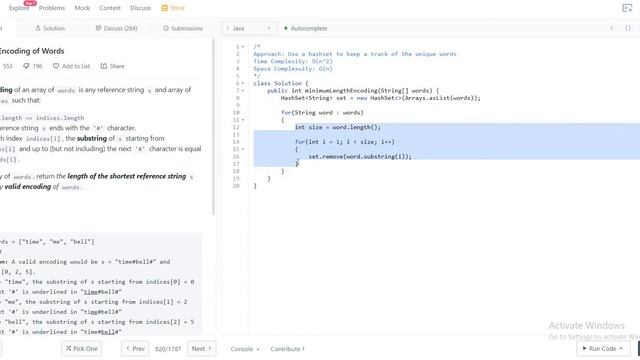Collapse code fold arrow on line 7
This screenshot has width=640, height=360.
243,91
